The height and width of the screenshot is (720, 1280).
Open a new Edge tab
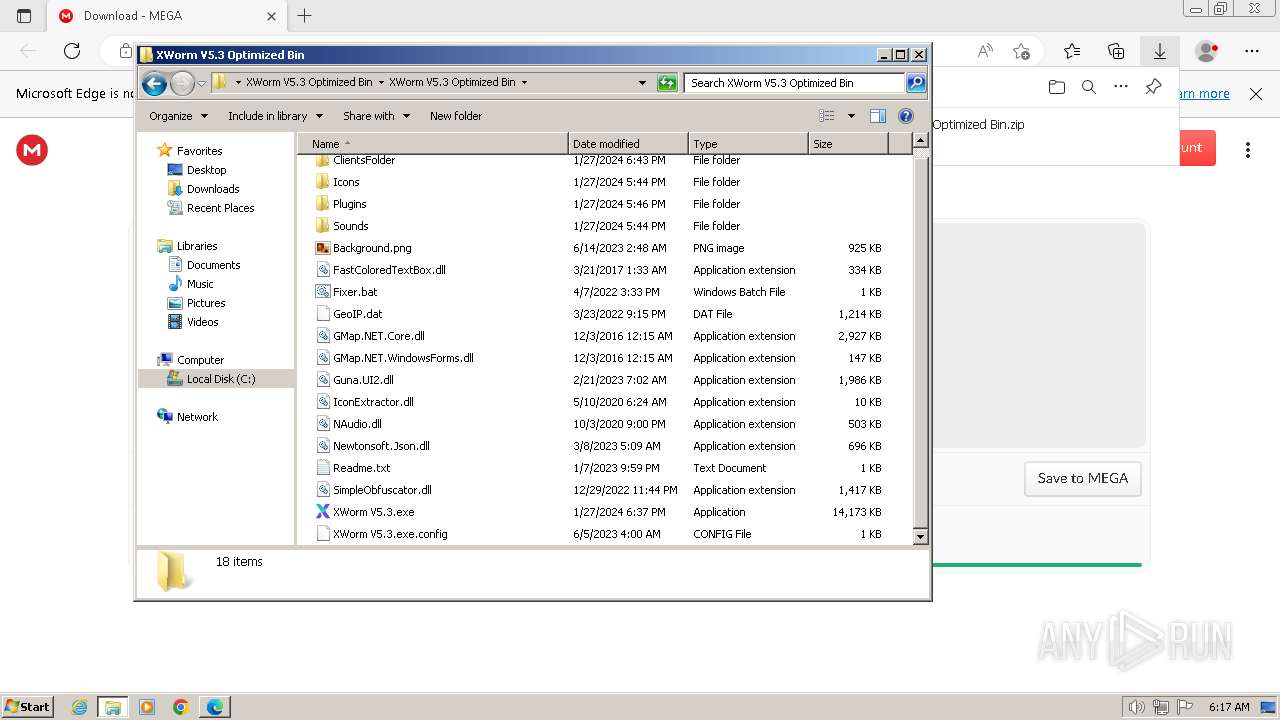(x=305, y=16)
